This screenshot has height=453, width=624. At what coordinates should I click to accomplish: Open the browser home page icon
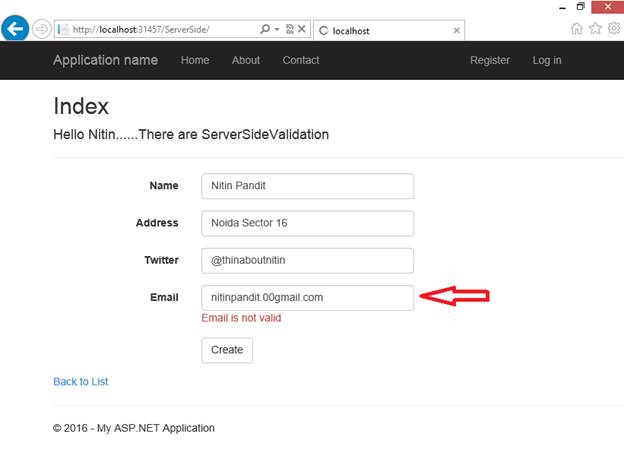[578, 29]
